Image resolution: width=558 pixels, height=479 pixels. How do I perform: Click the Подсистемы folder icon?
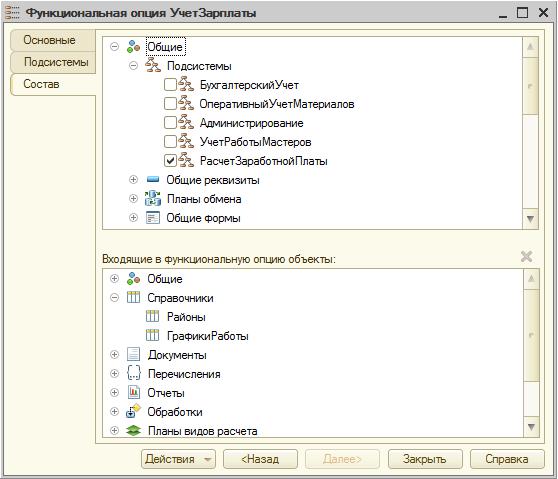(153, 65)
